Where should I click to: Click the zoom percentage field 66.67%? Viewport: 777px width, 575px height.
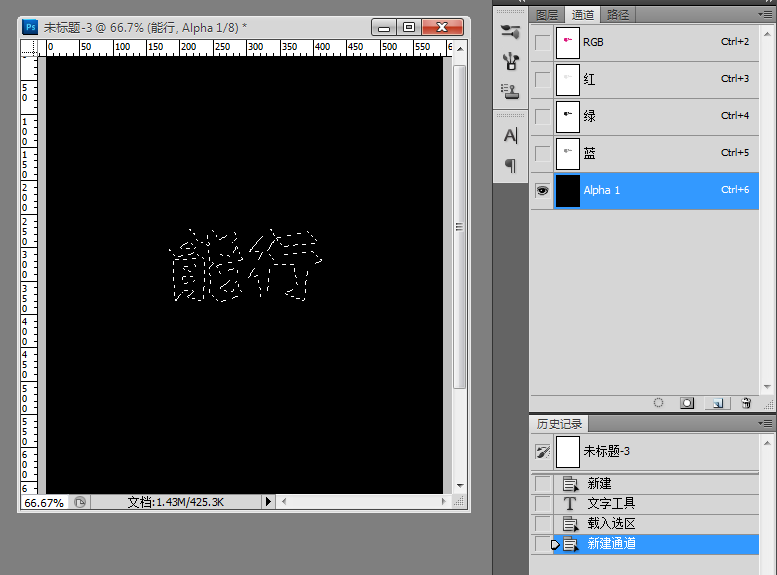[44, 503]
